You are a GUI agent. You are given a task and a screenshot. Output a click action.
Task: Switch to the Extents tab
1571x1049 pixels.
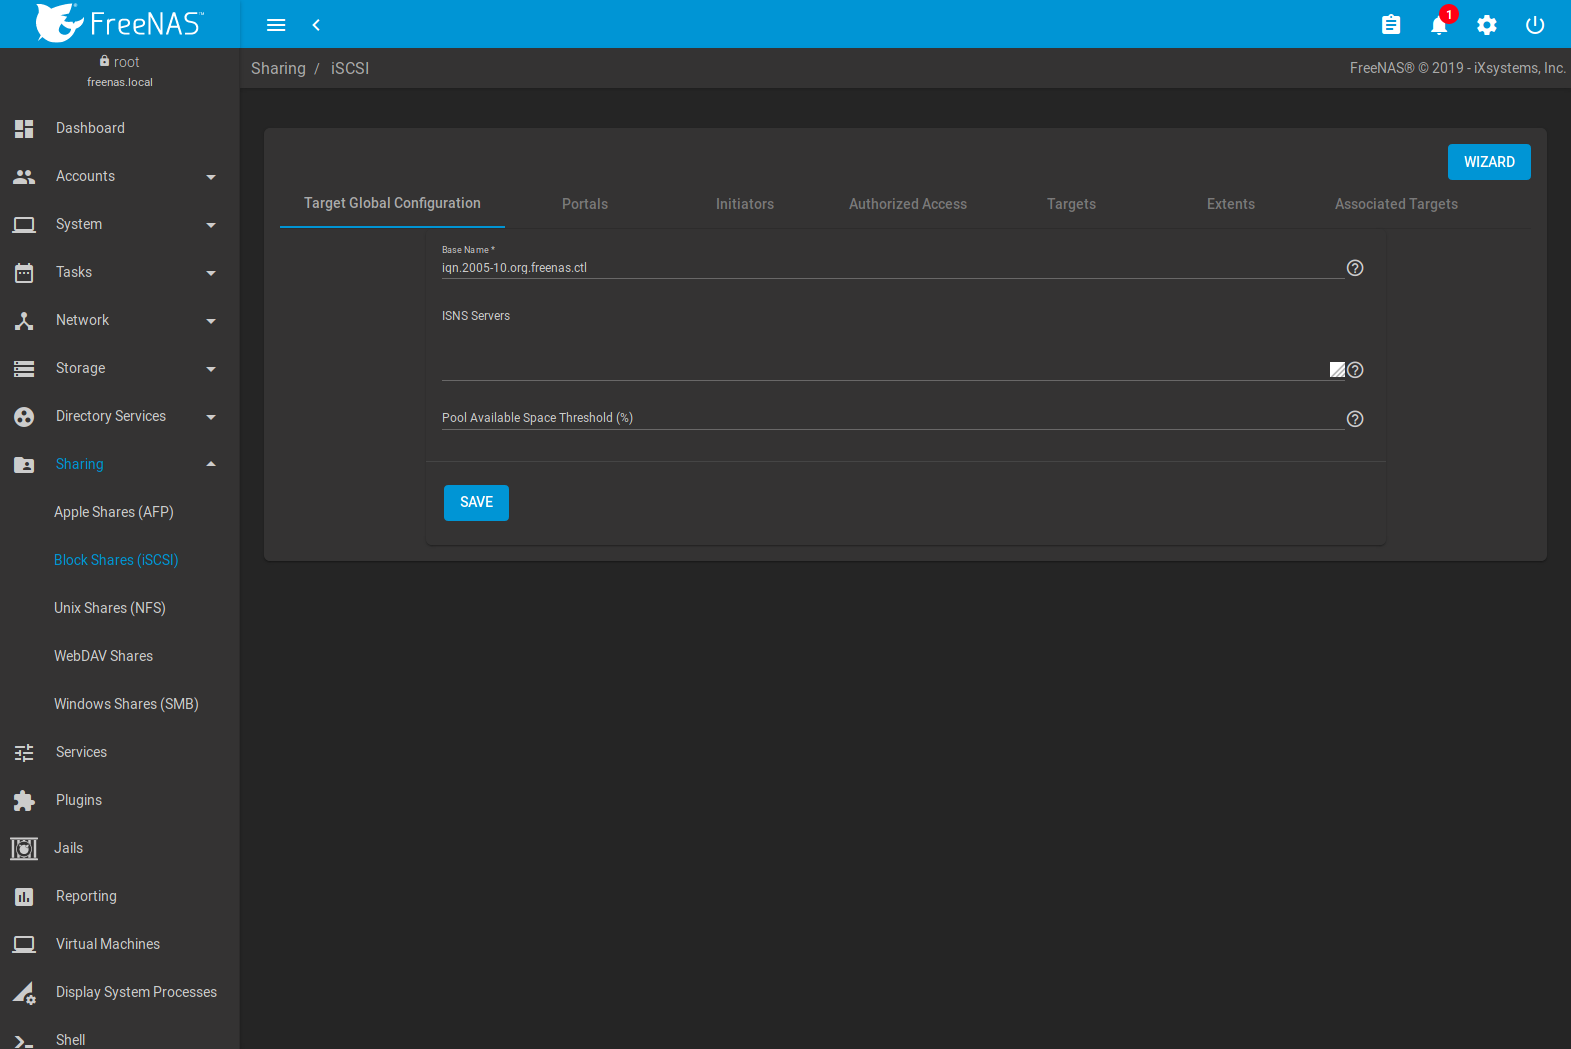click(x=1231, y=204)
